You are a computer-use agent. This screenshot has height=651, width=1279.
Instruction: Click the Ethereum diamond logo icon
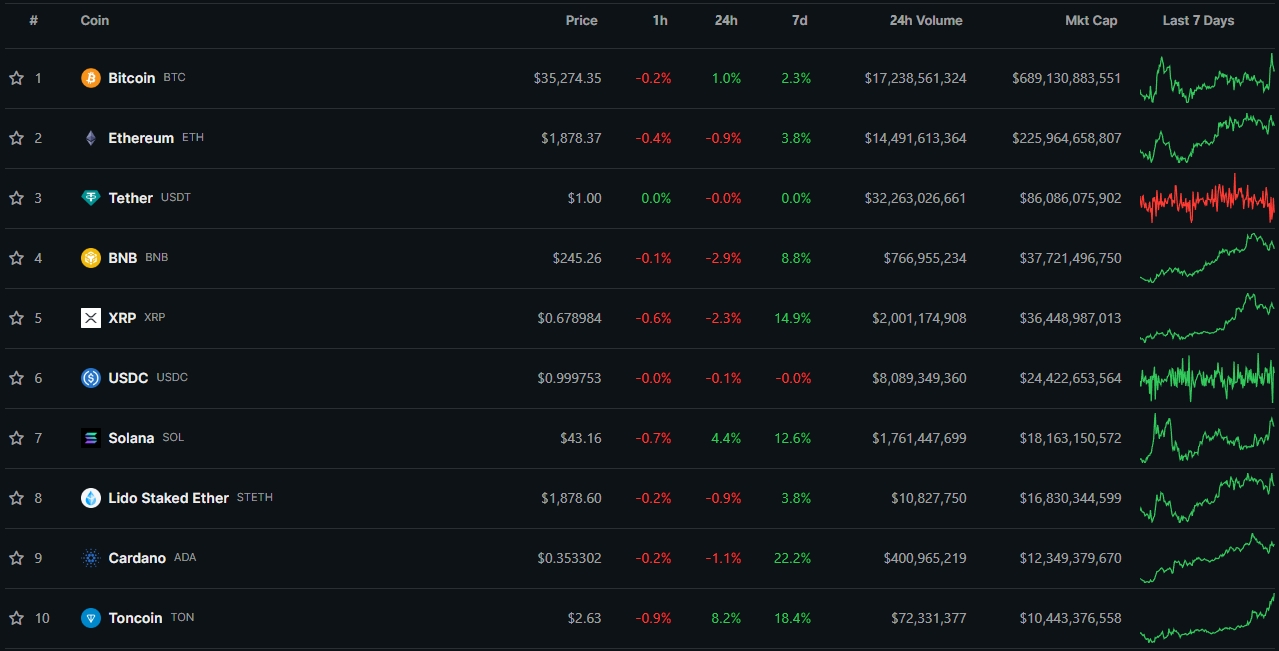[x=91, y=138]
